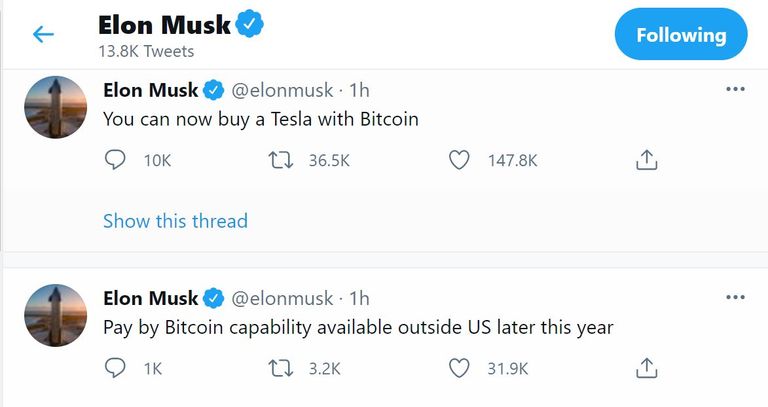This screenshot has width=768, height=407.
Task: Reply to the Pay by Bitcoin tweet
Action: point(116,368)
